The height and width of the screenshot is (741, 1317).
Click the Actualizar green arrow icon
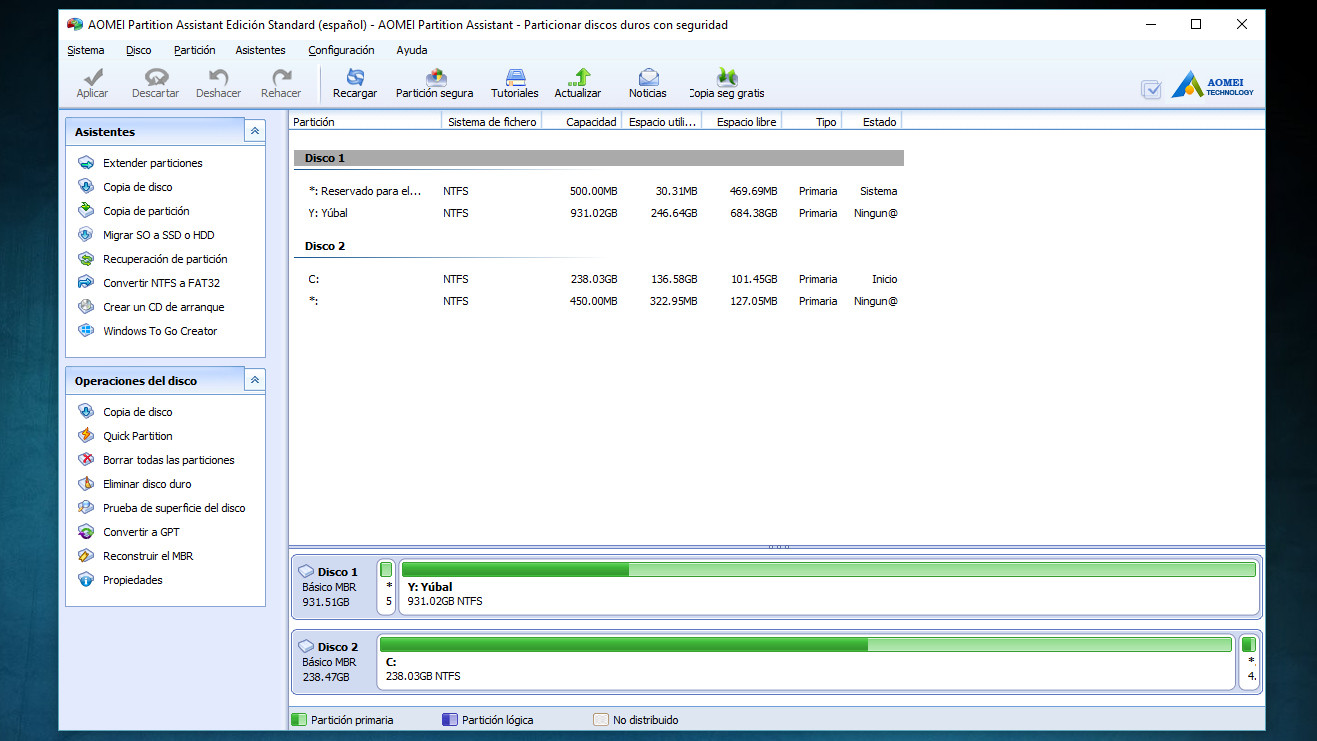(x=578, y=78)
